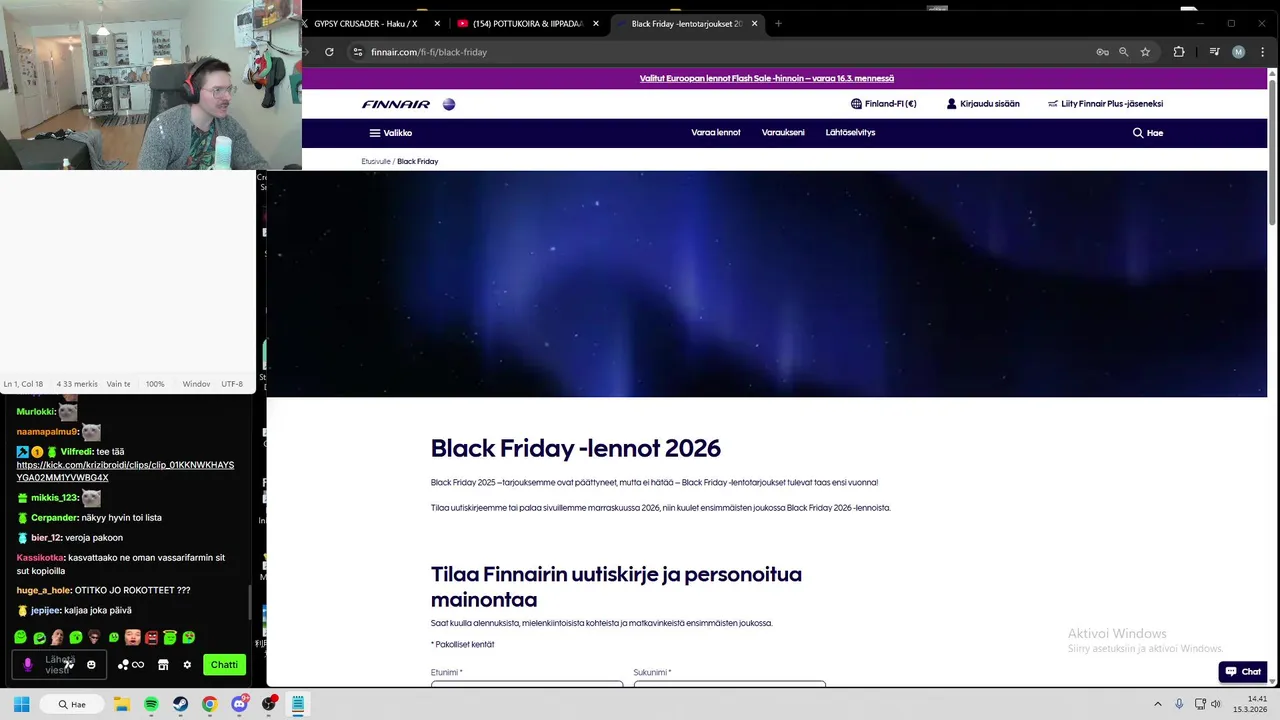The width and height of the screenshot is (1280, 720).
Task: Click the Etunimi input field
Action: 527,683
